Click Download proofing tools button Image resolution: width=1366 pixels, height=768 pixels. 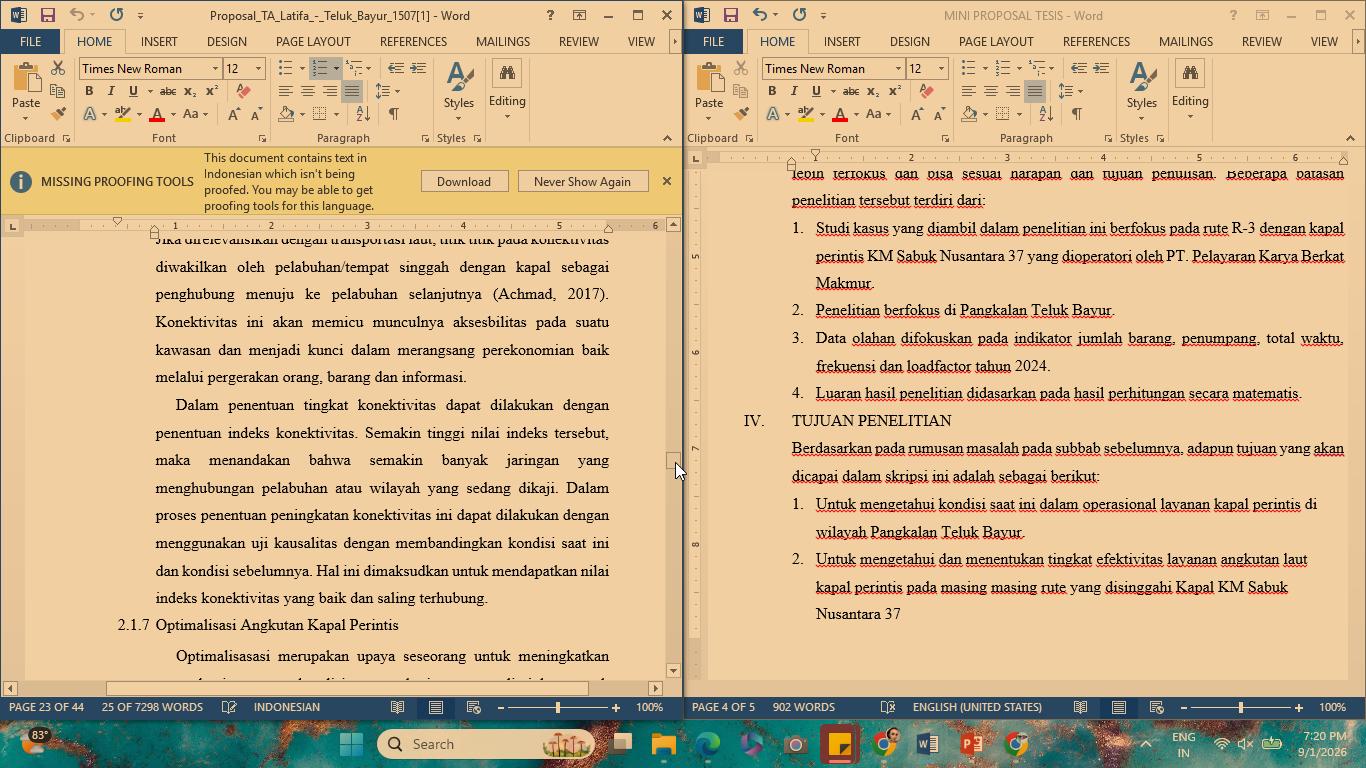[463, 181]
